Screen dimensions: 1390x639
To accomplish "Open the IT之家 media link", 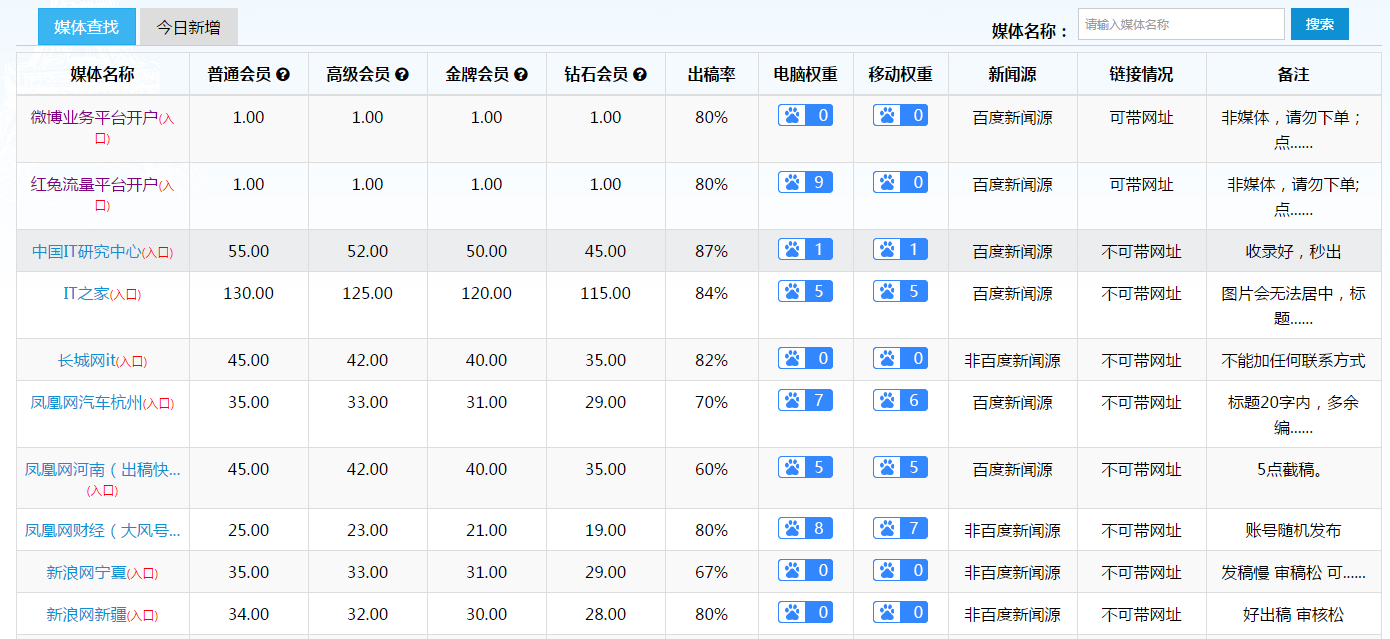I will 86,294.
